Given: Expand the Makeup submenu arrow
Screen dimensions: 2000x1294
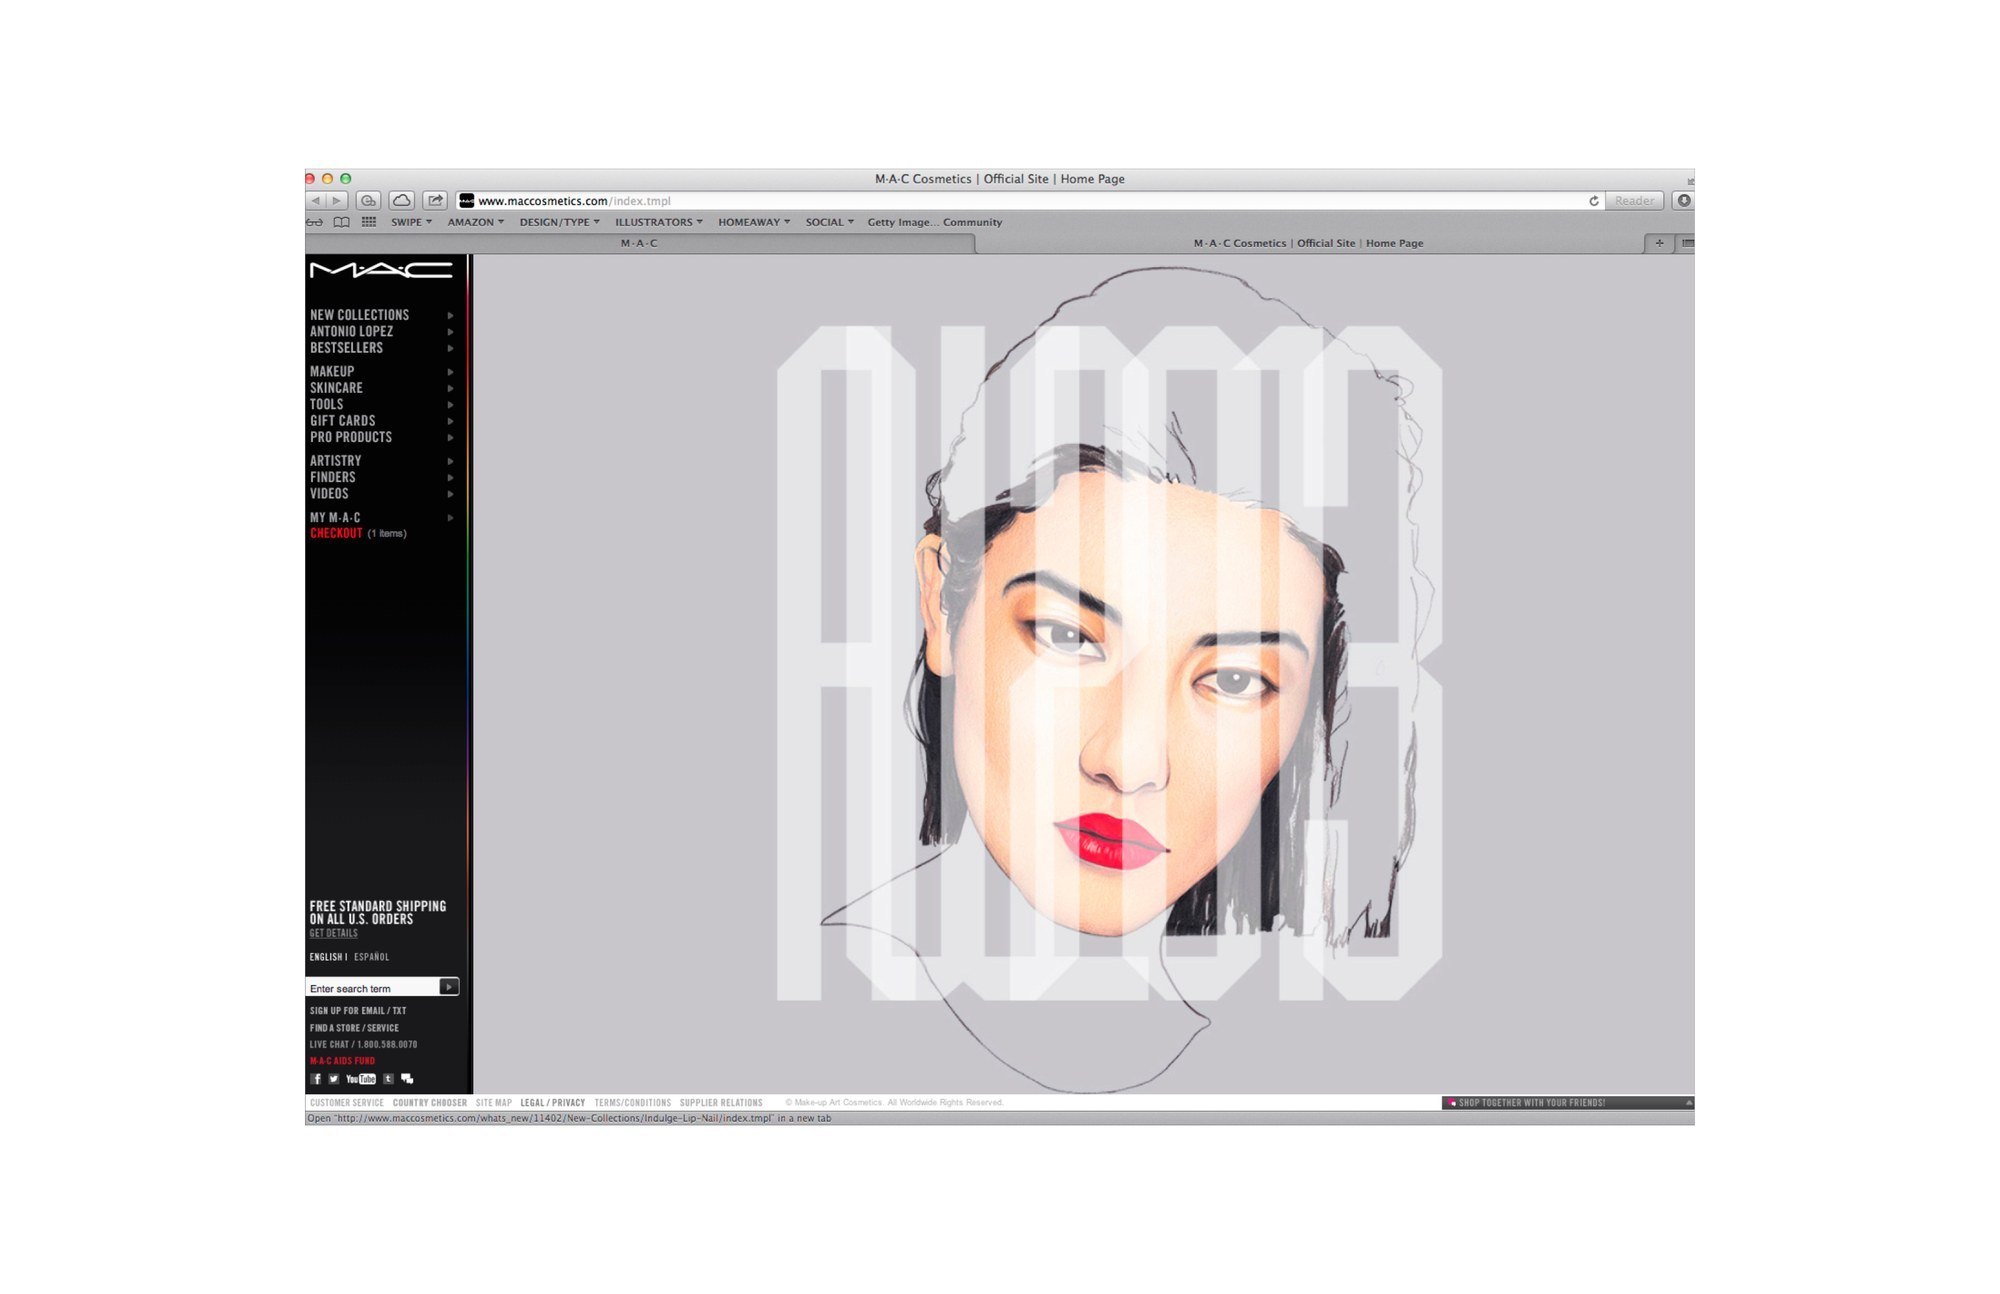Looking at the screenshot, I should coord(450,372).
